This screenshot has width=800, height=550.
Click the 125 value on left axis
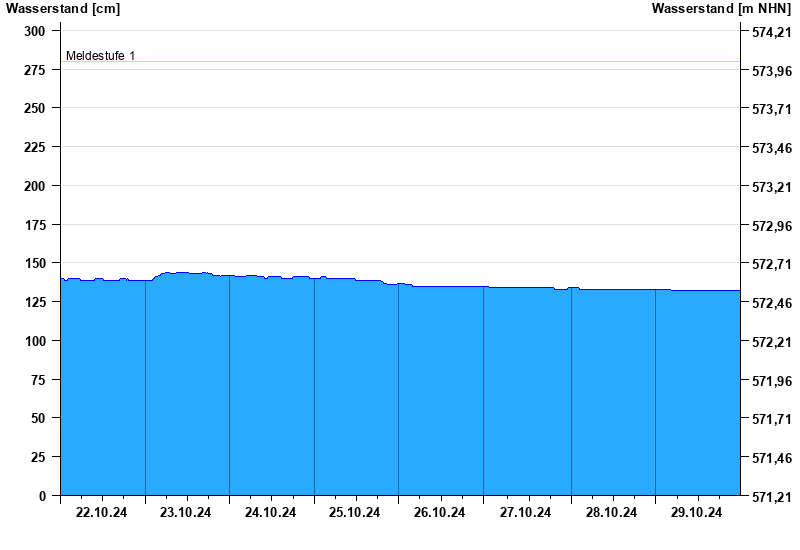[35, 302]
